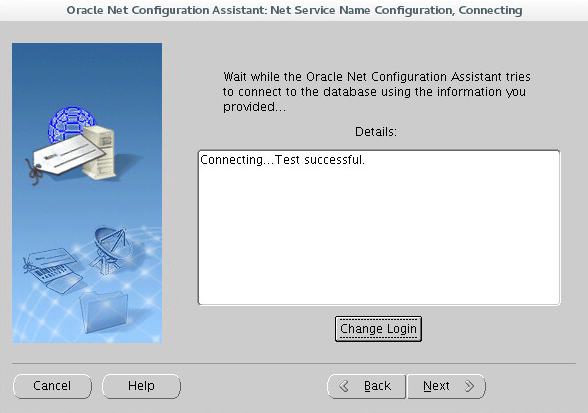Screen dimensions: 588x413
Task: Click the 'Wait while the Oracle Net' instruction text
Action: click(376, 92)
